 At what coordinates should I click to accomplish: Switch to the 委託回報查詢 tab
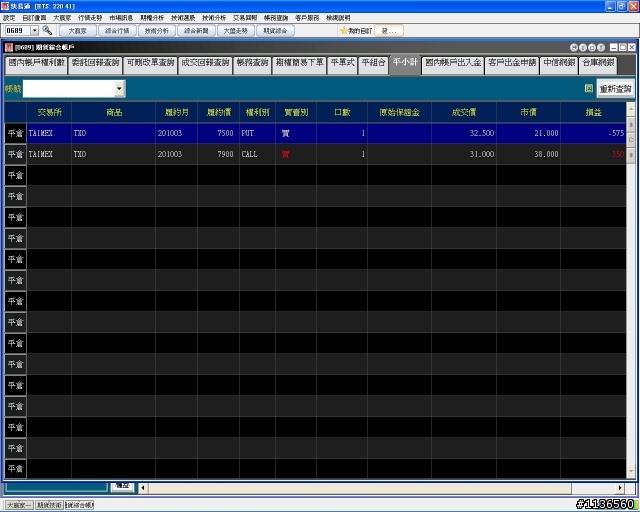pos(96,65)
